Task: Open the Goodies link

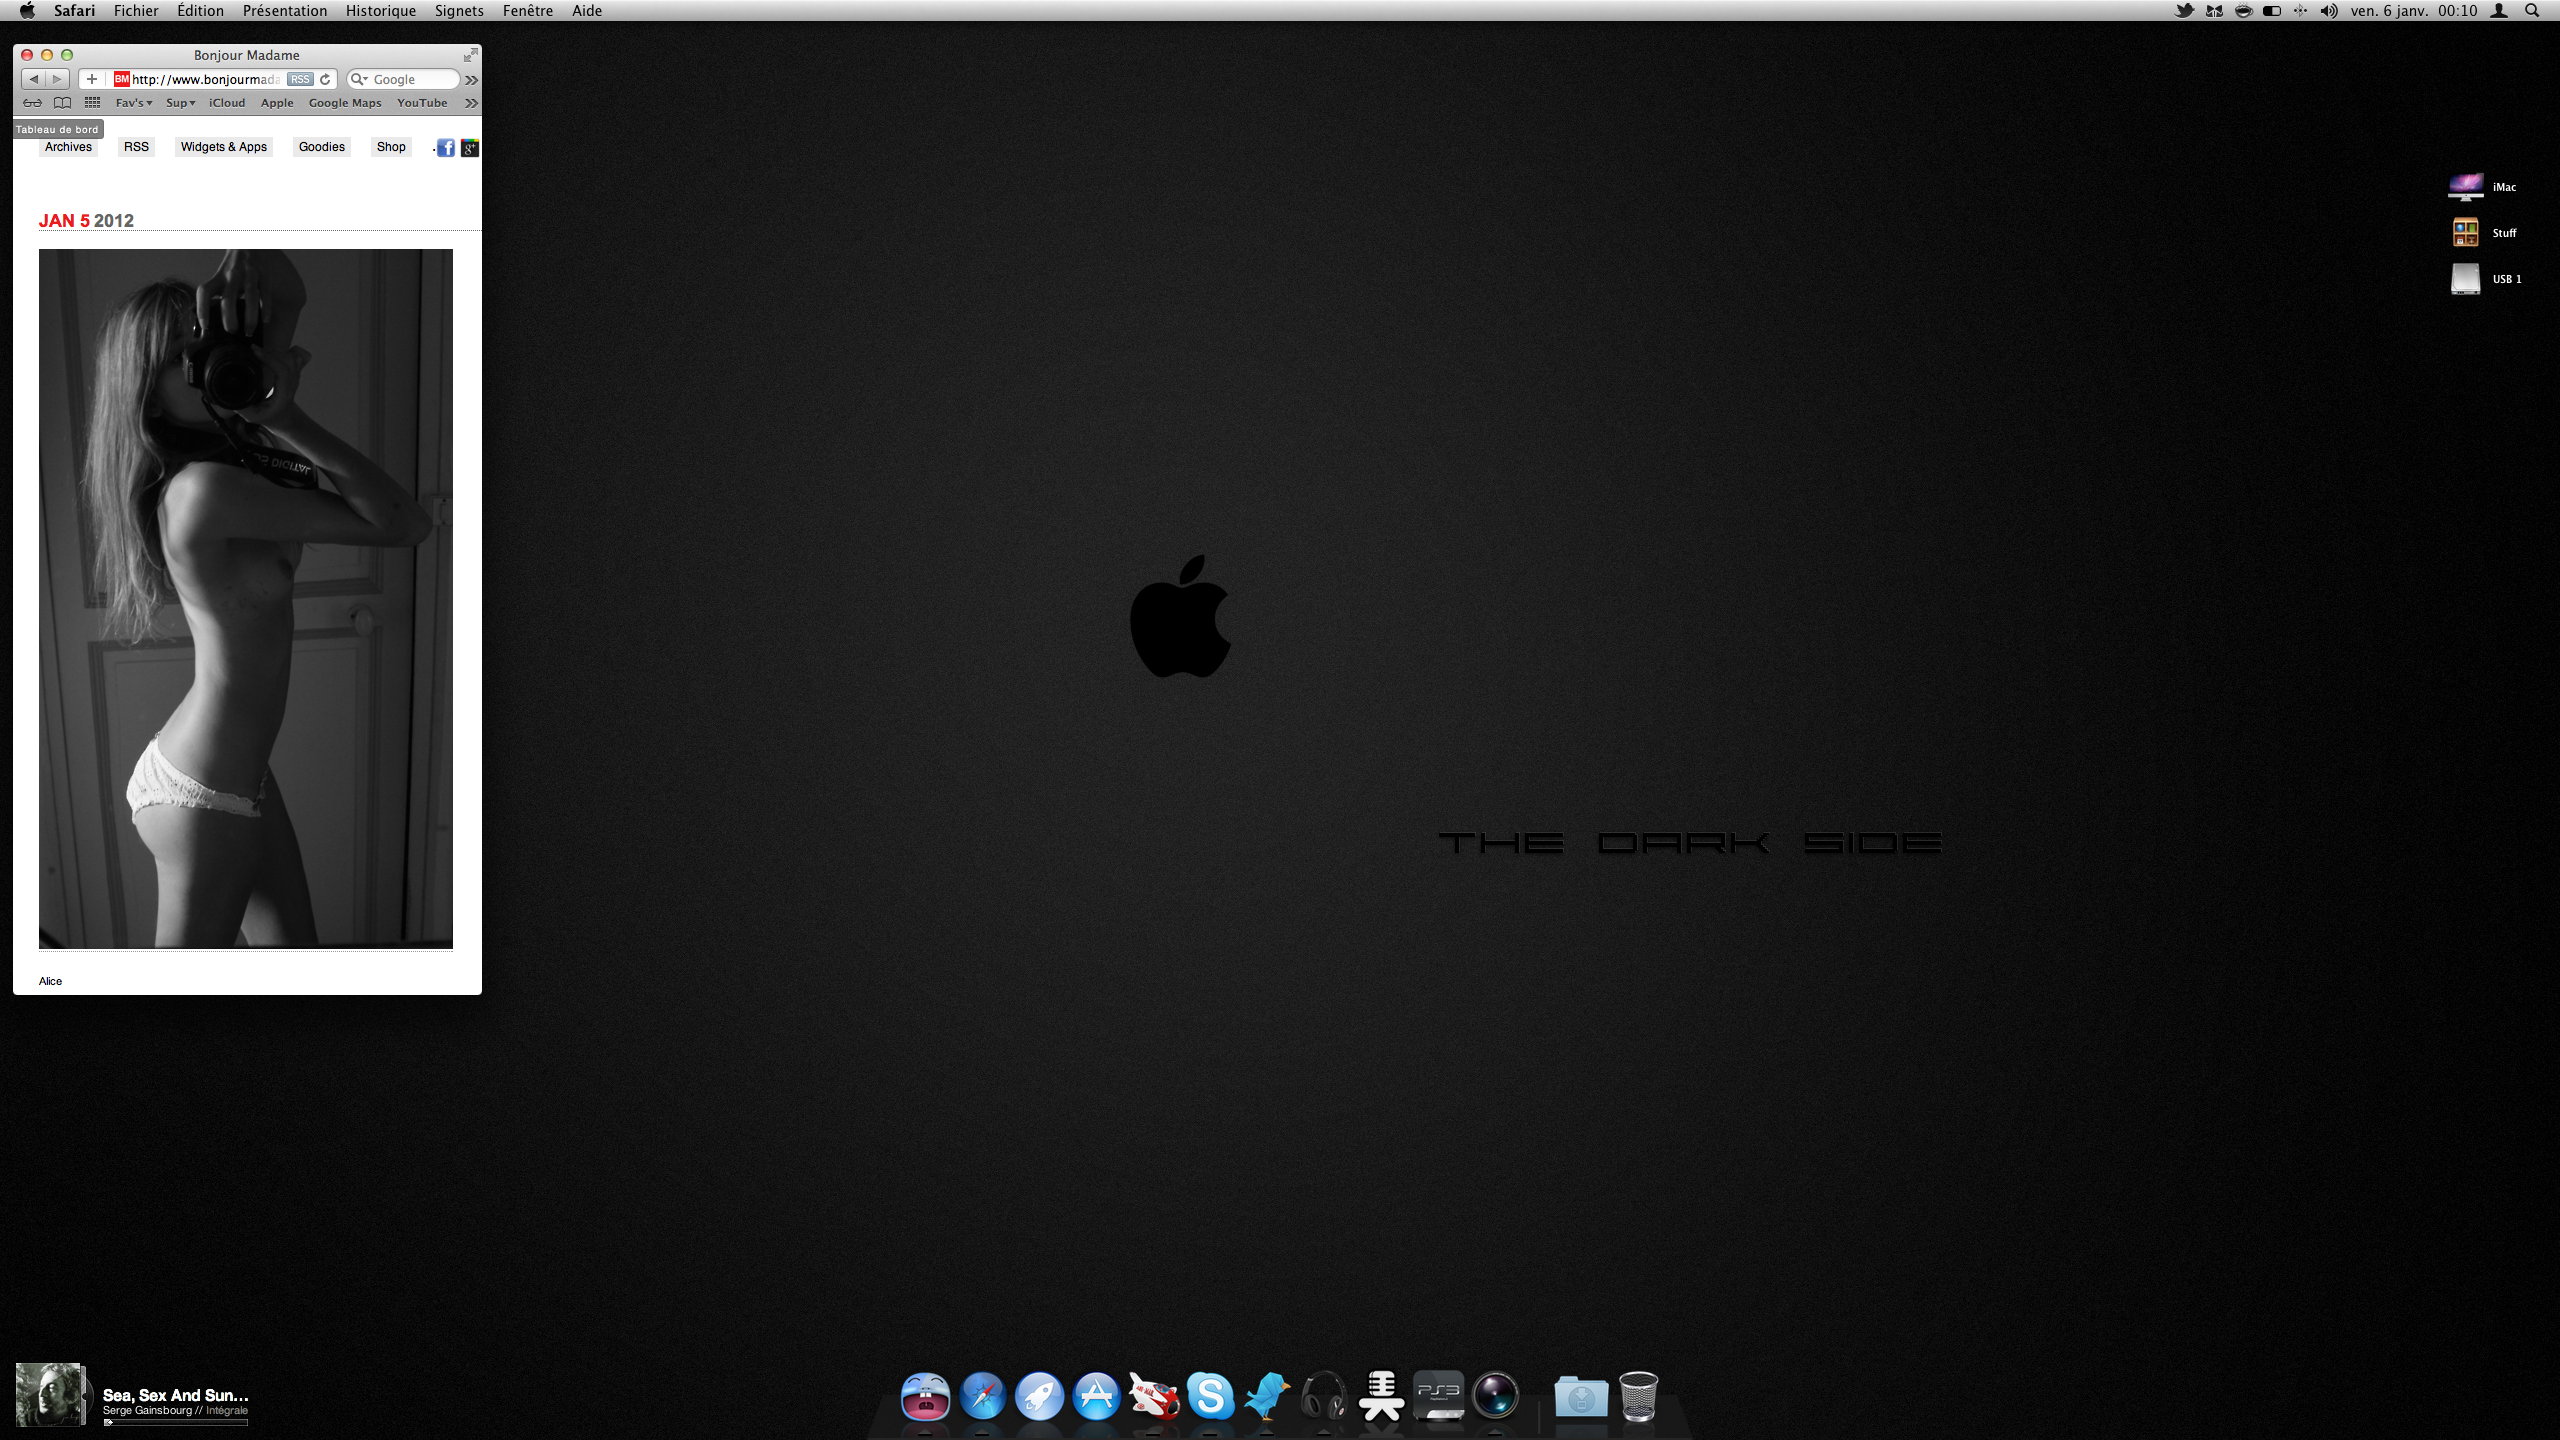Action: (x=322, y=147)
